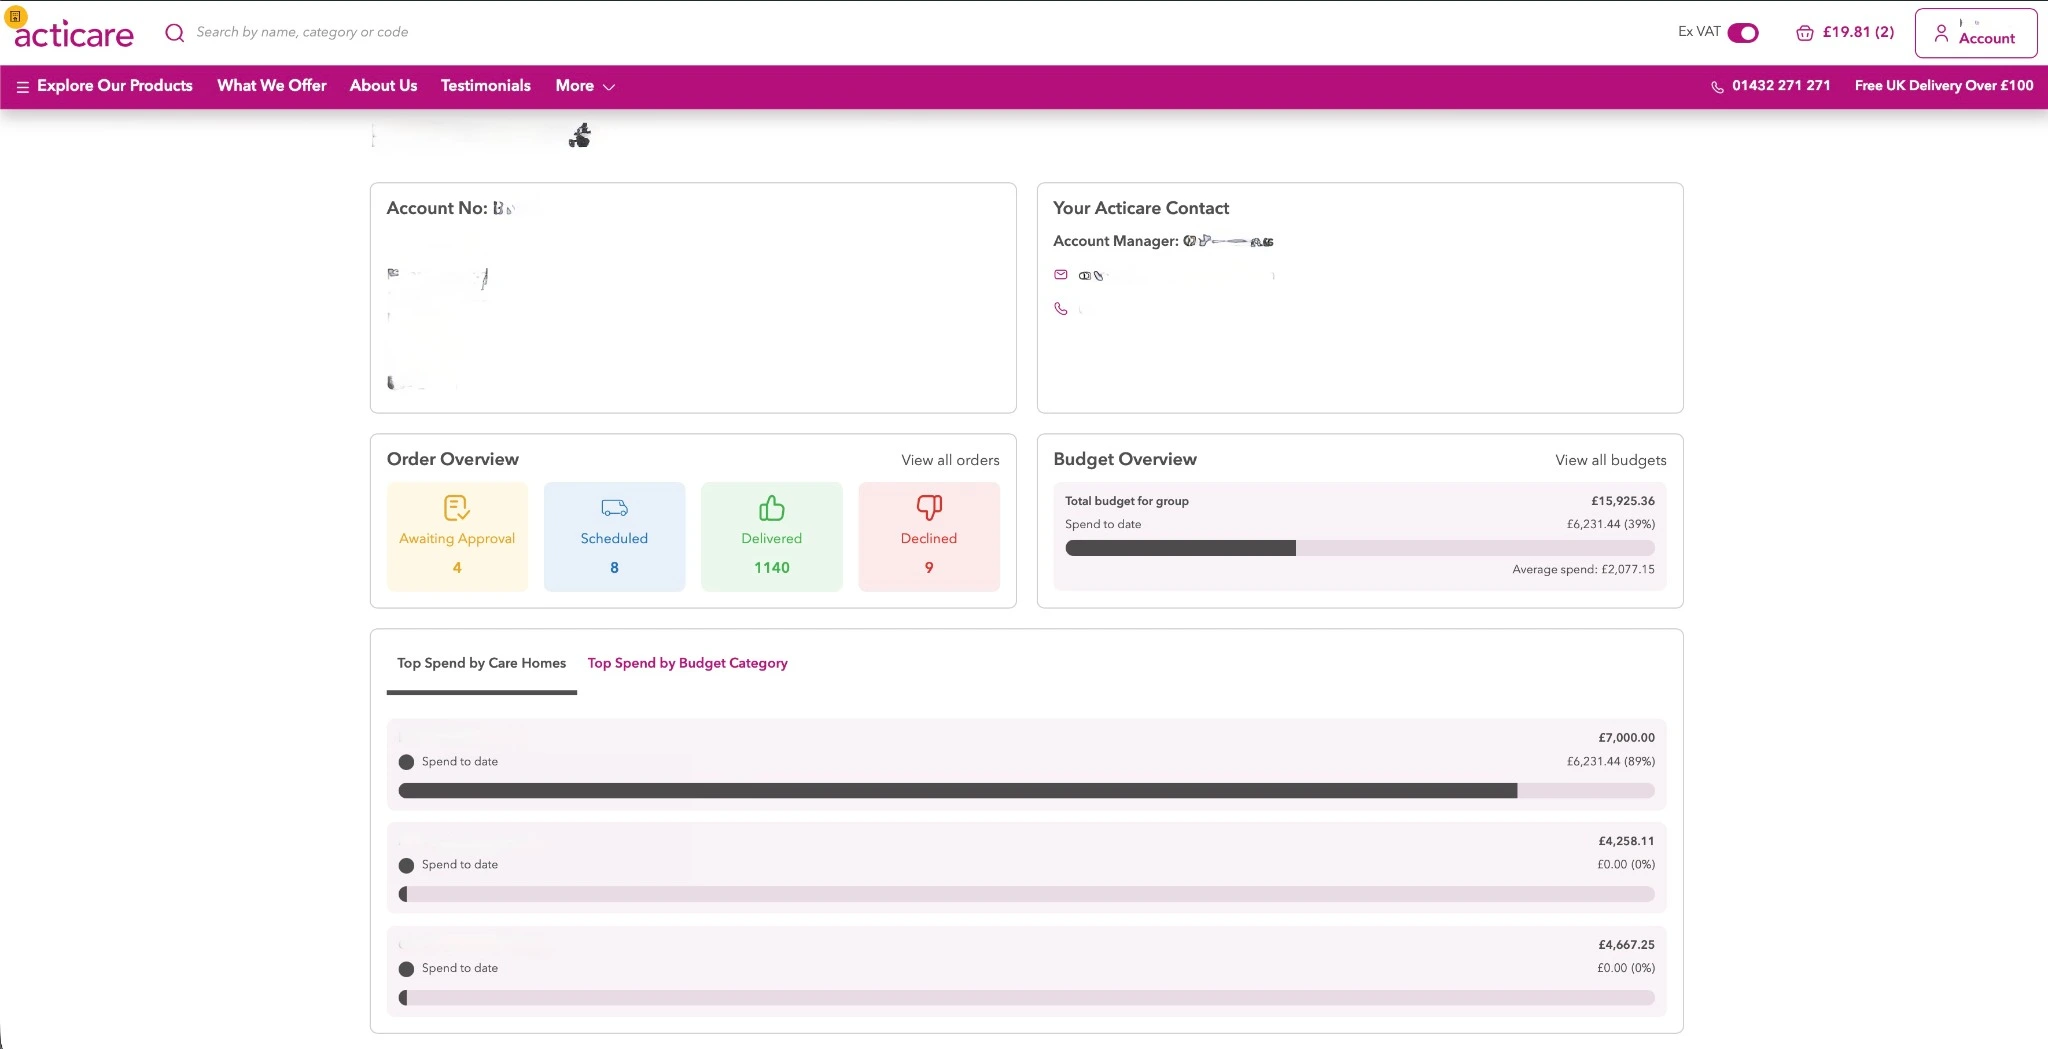
Task: Click the search magnifier icon
Action: pyautogui.click(x=175, y=33)
